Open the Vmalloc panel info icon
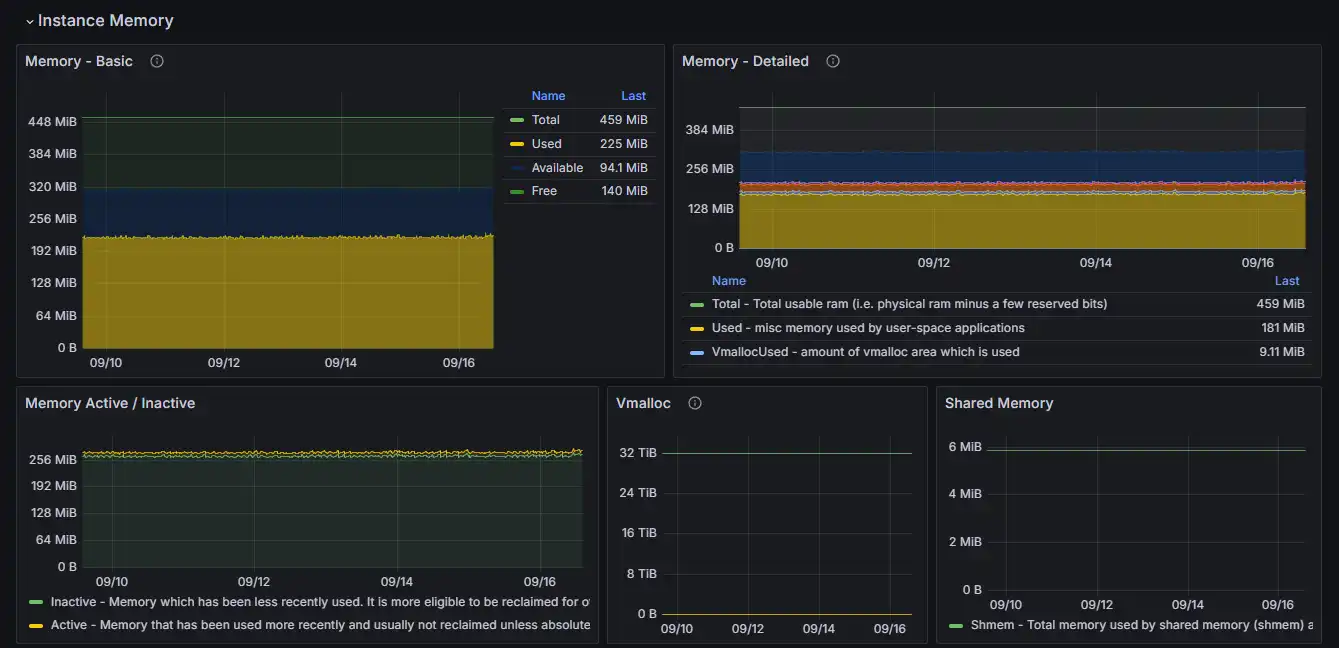 pos(695,403)
